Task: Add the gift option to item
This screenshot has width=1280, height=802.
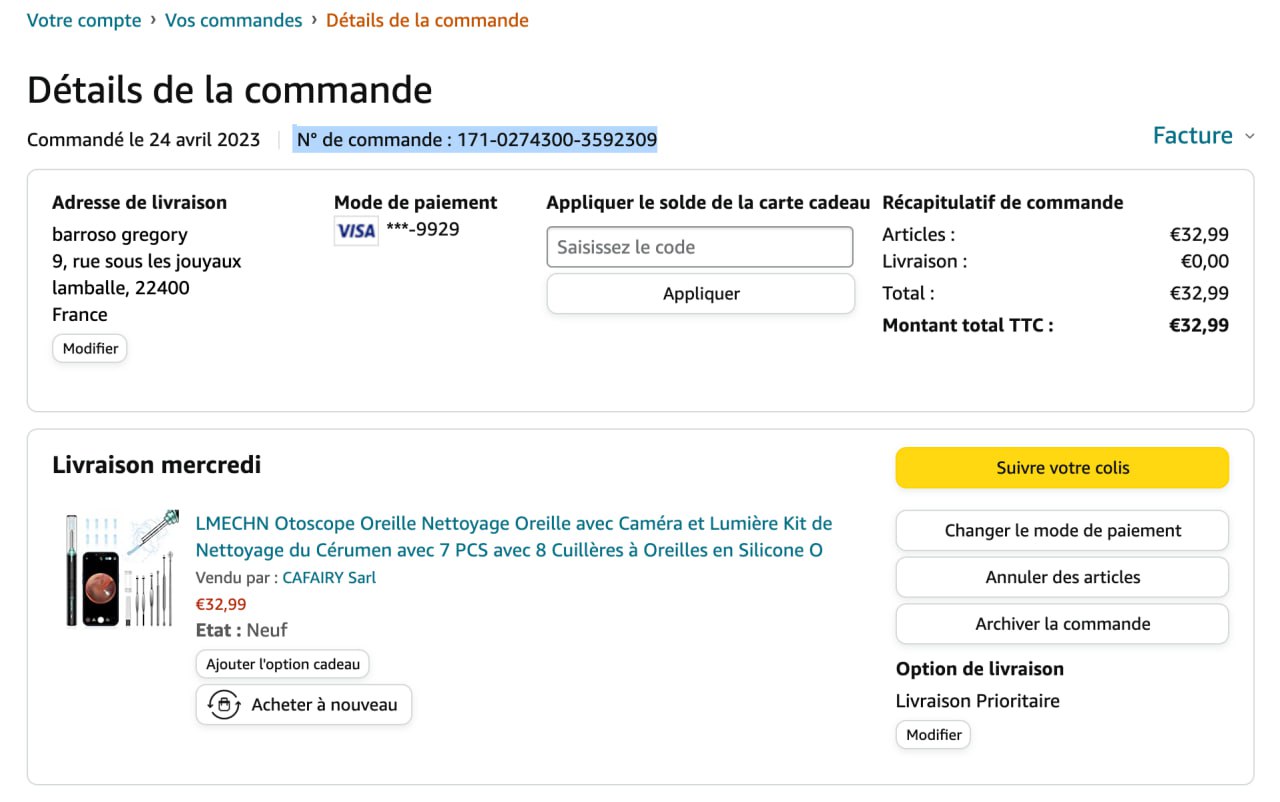Action: click(x=283, y=664)
